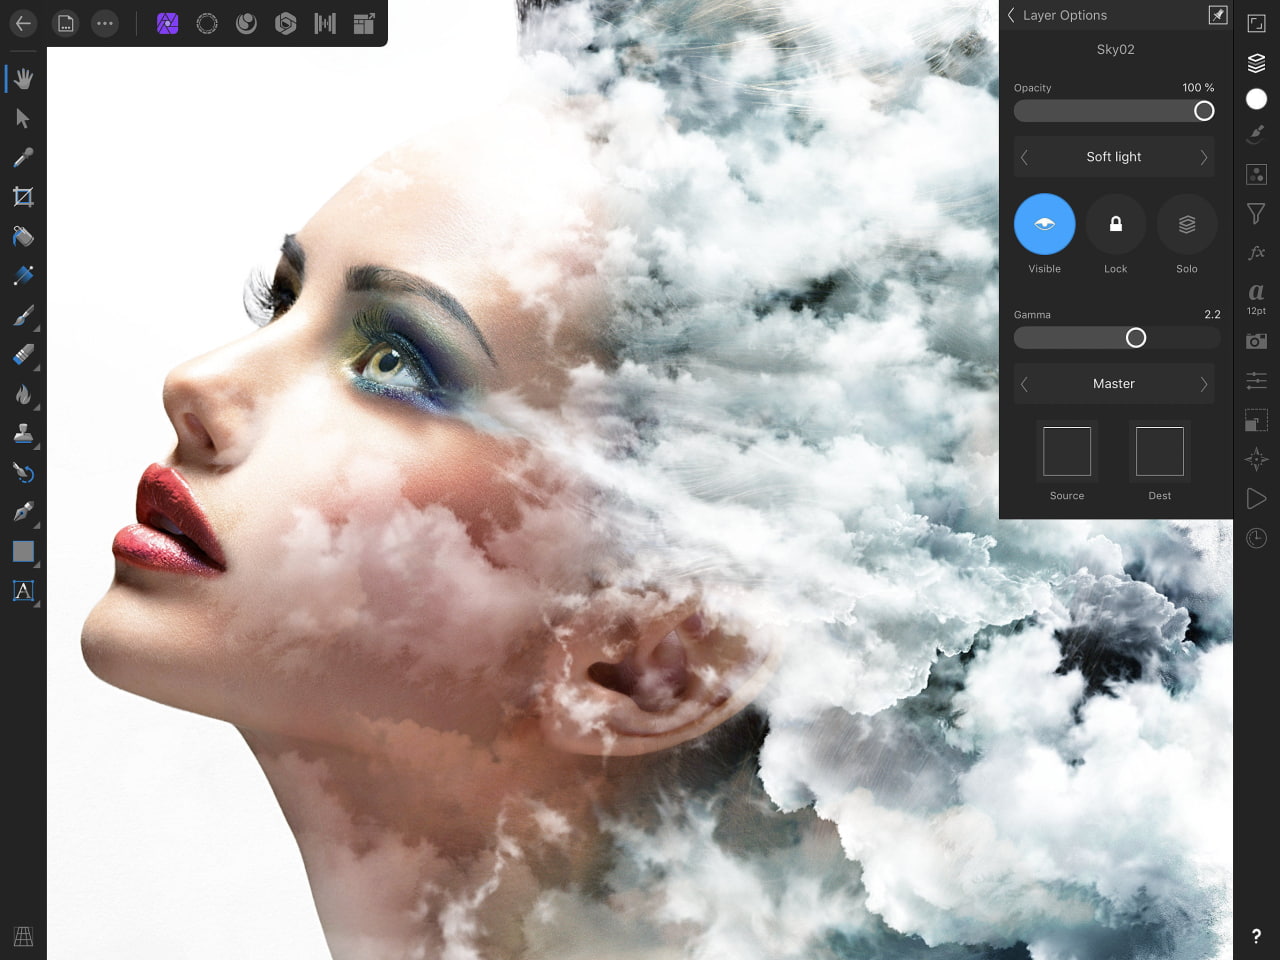The image size is (1280, 960).
Task: Switch to the Text tool
Action: pos(22,591)
